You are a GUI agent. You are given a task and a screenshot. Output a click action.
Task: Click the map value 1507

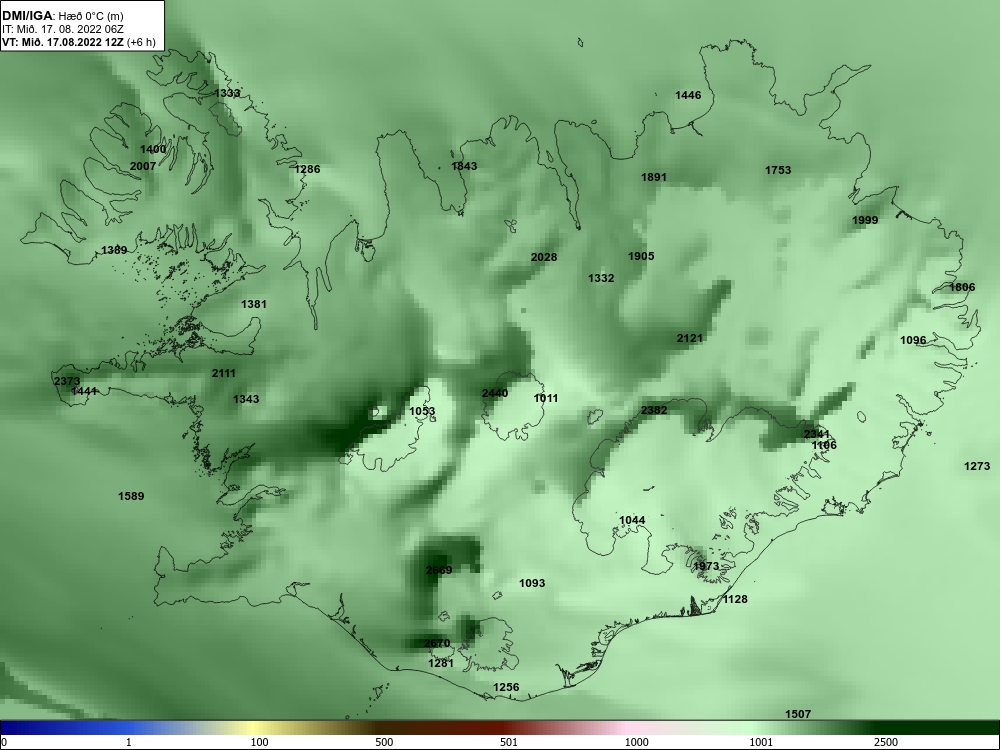point(798,714)
